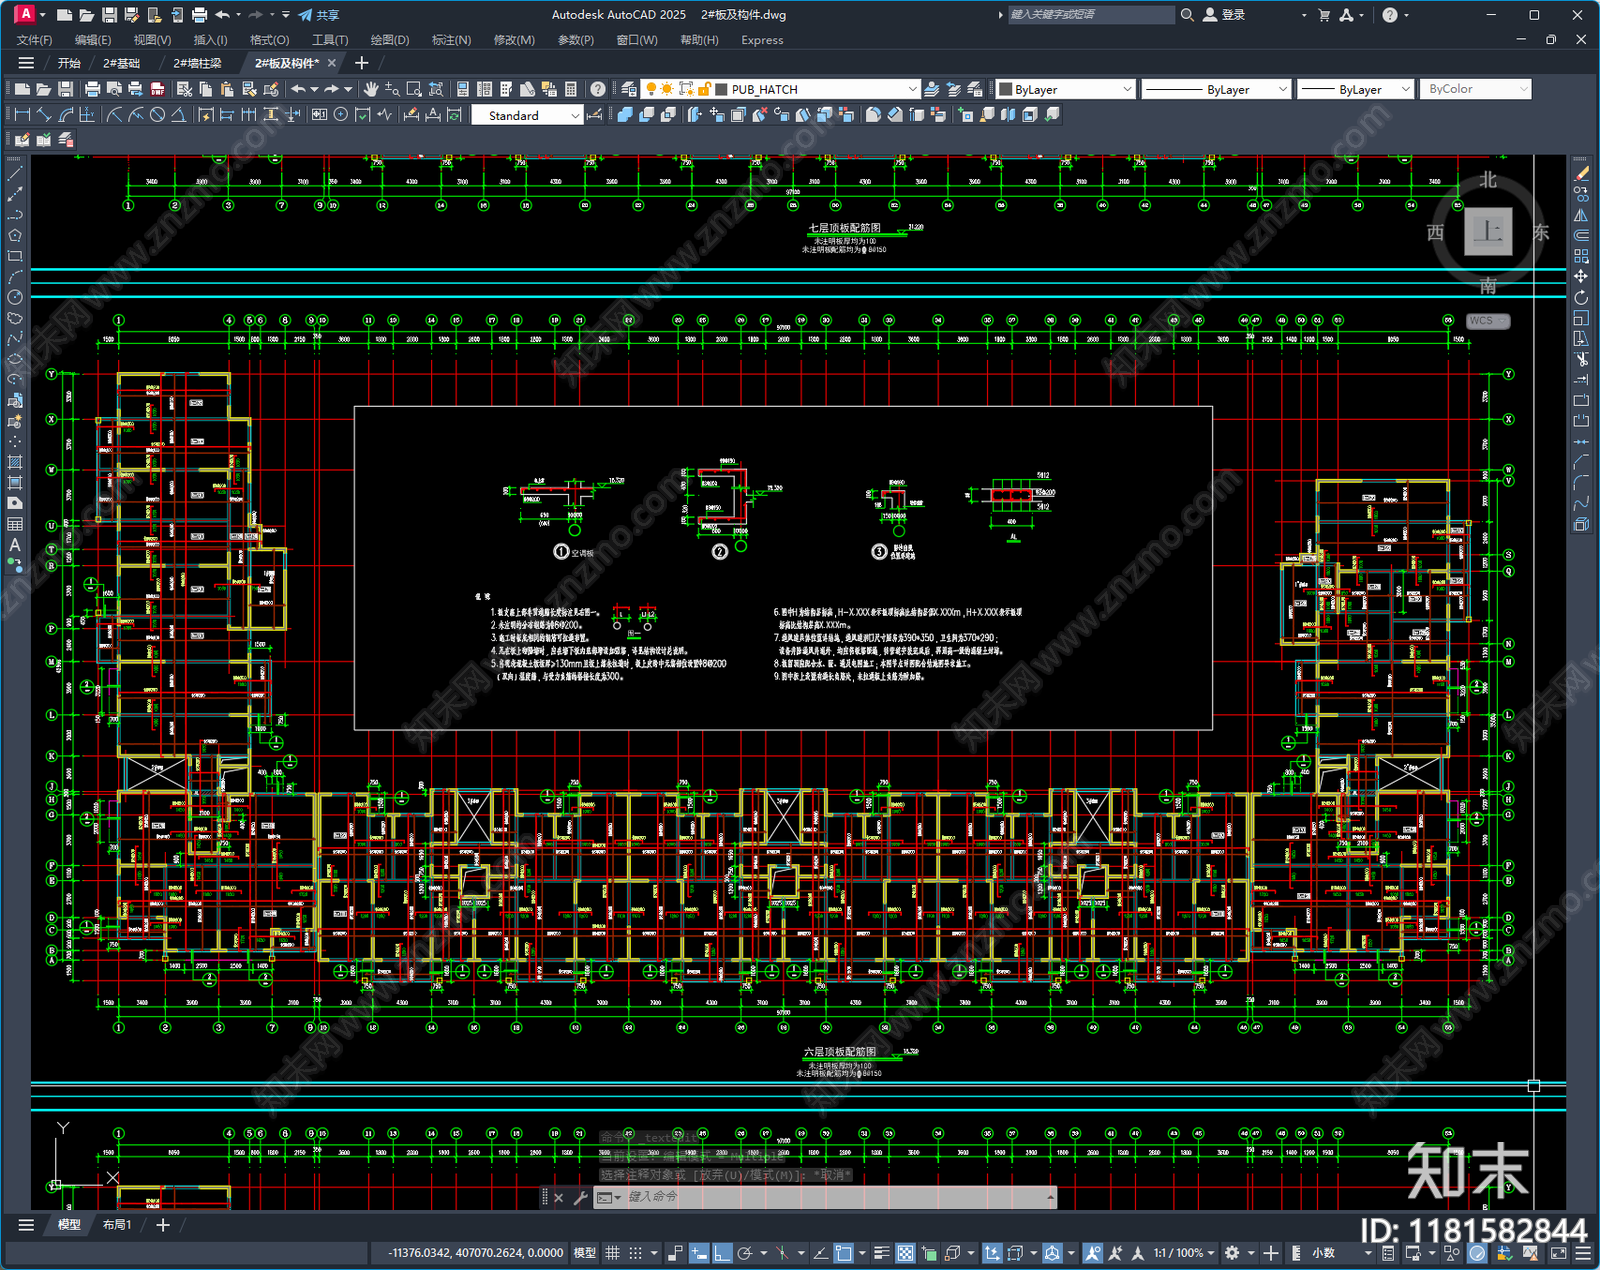
Task: Click the Help question mark in toolbar
Action: tap(598, 89)
